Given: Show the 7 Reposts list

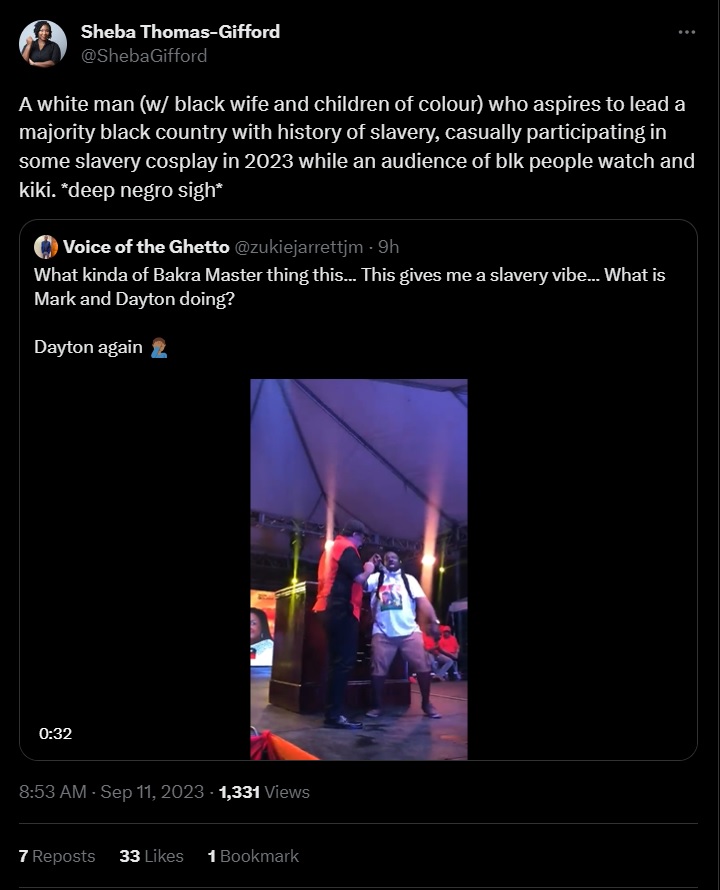Looking at the screenshot, I should [57, 856].
